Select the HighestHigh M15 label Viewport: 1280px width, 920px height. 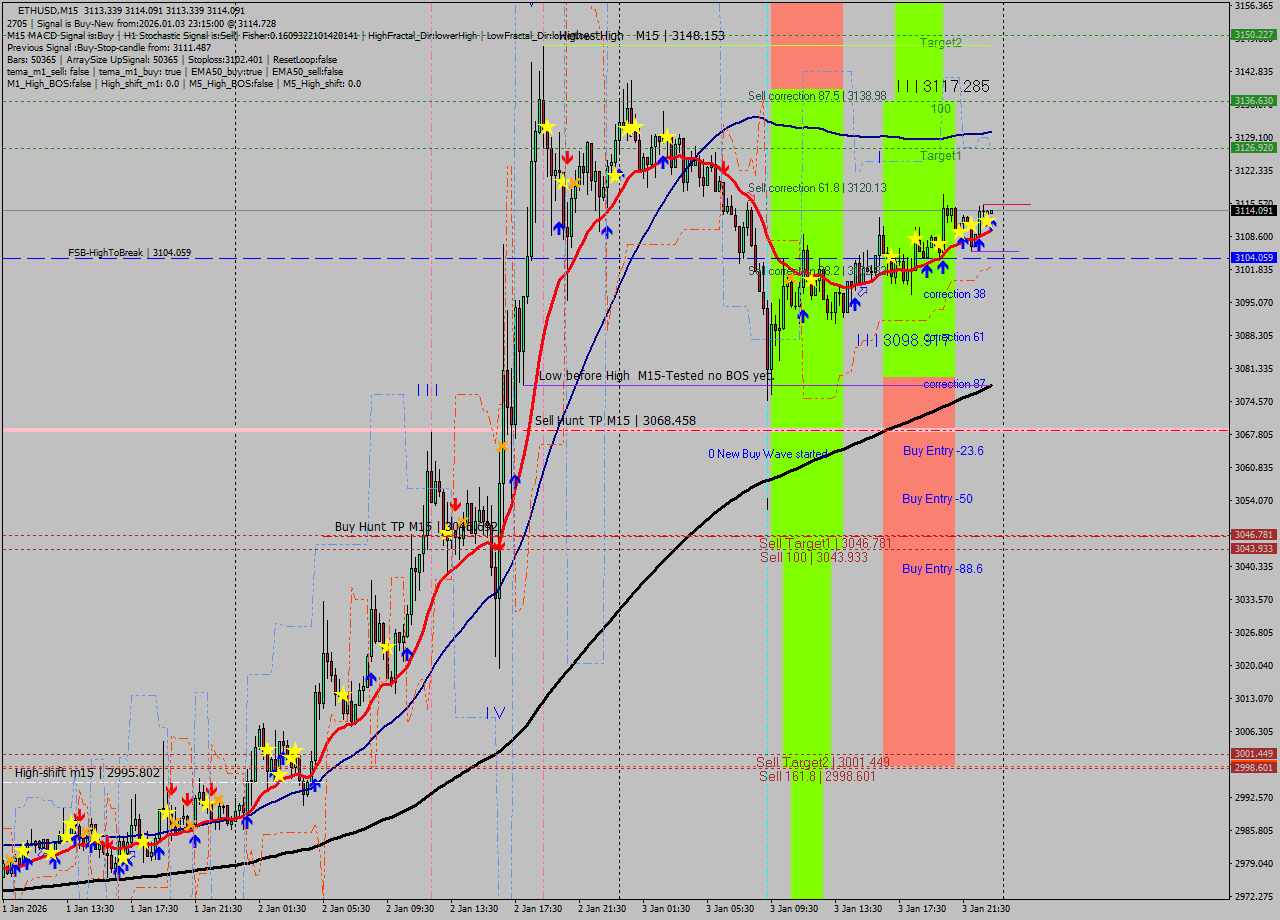[x=641, y=35]
